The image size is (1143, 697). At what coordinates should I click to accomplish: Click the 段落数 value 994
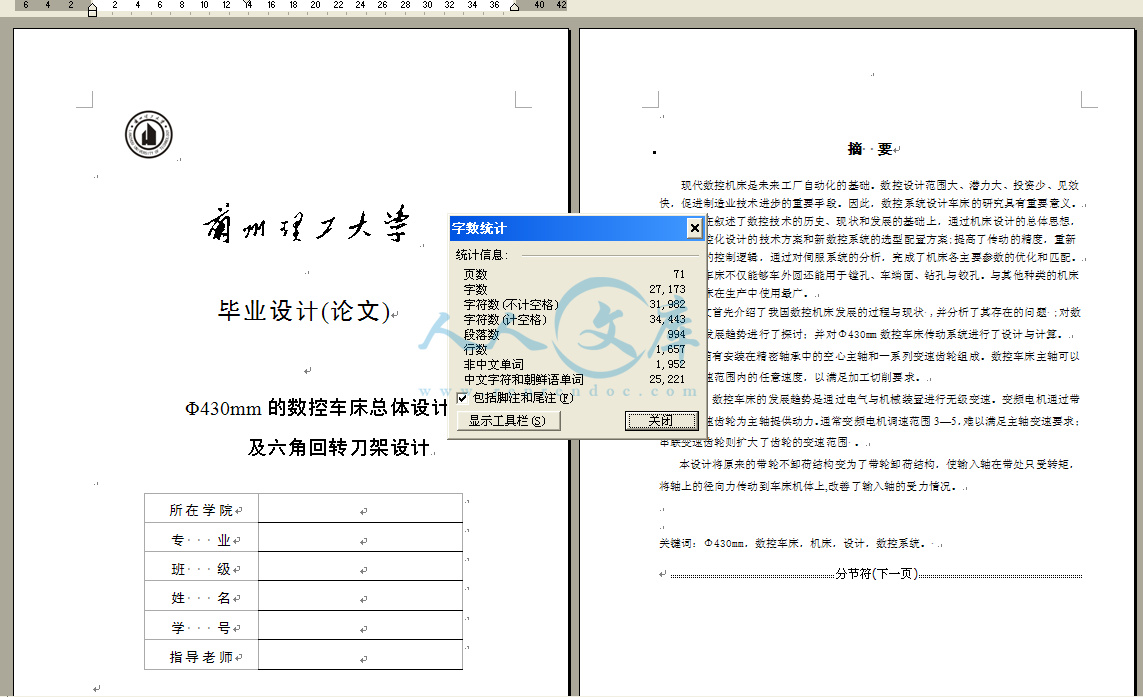click(676, 335)
